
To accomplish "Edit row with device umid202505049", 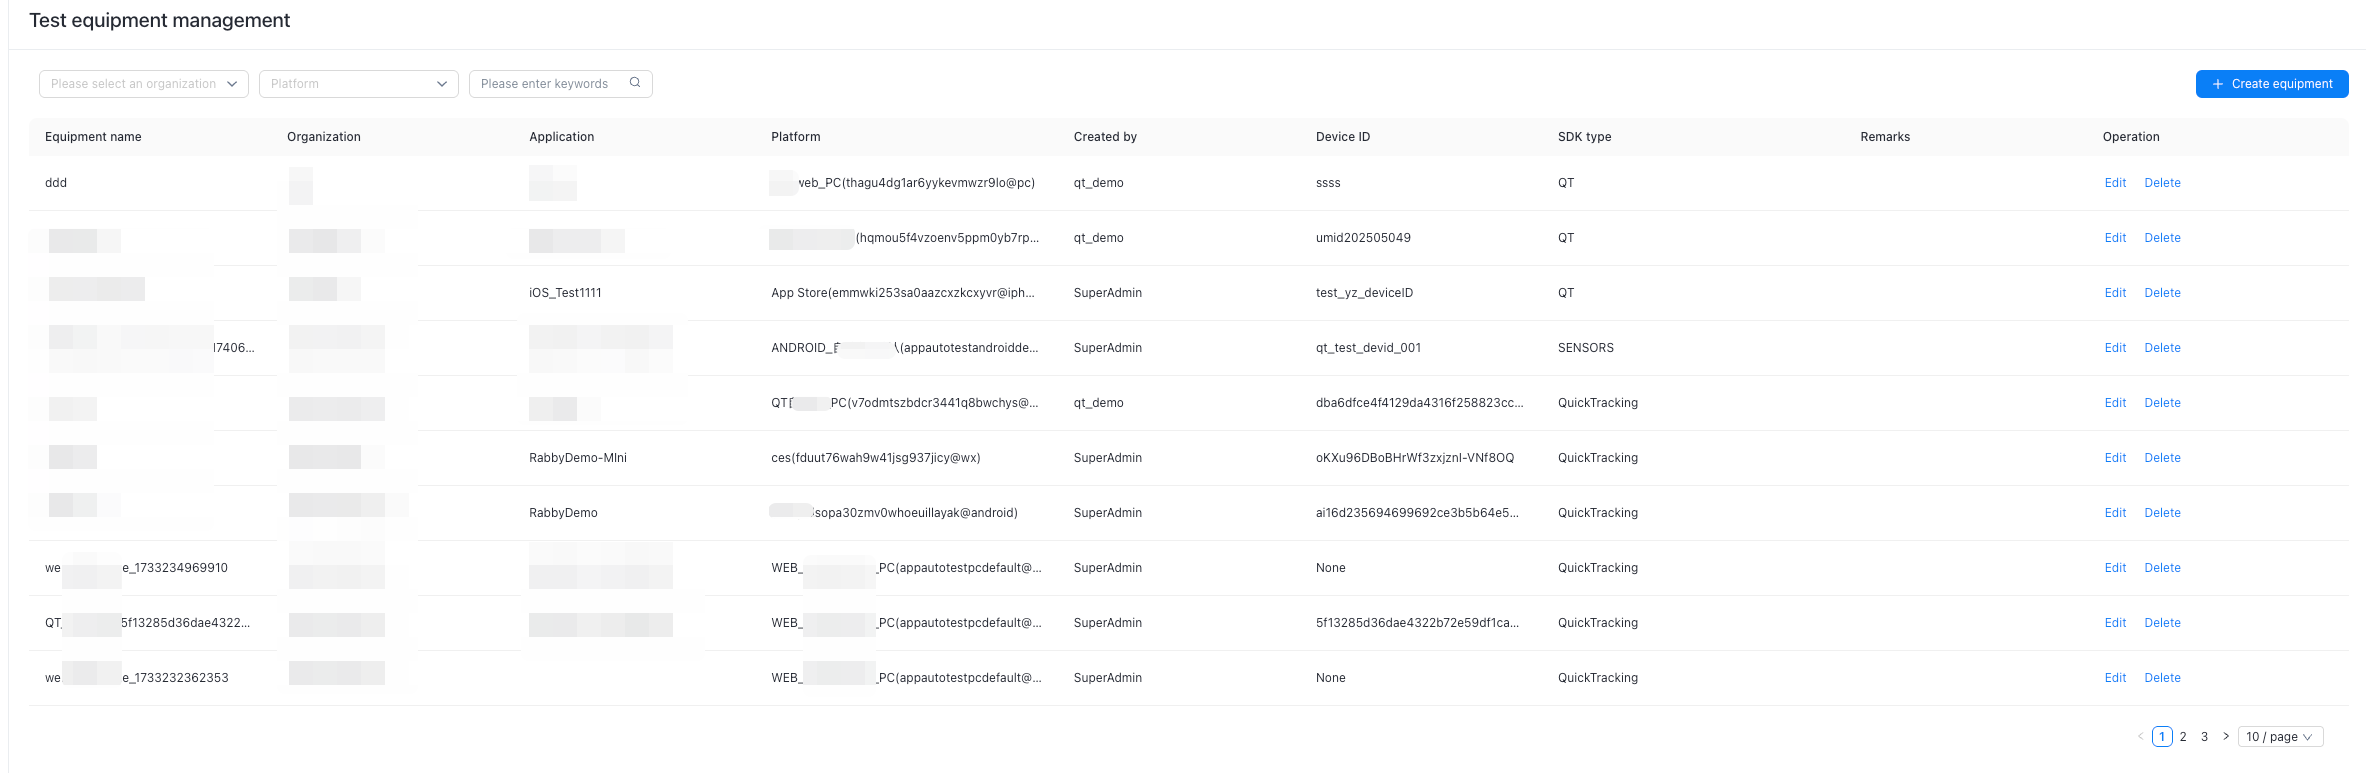I will (2115, 238).
